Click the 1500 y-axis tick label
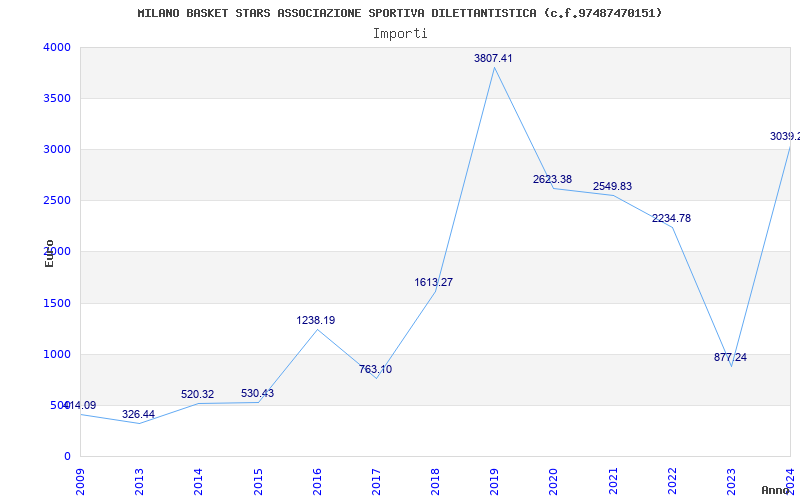Image resolution: width=800 pixels, height=500 pixels. pyautogui.click(x=55, y=304)
